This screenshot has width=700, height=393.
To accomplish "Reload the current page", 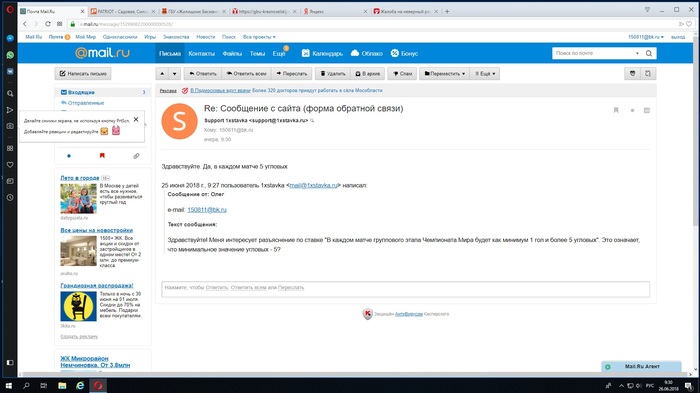I will tap(48, 24).
